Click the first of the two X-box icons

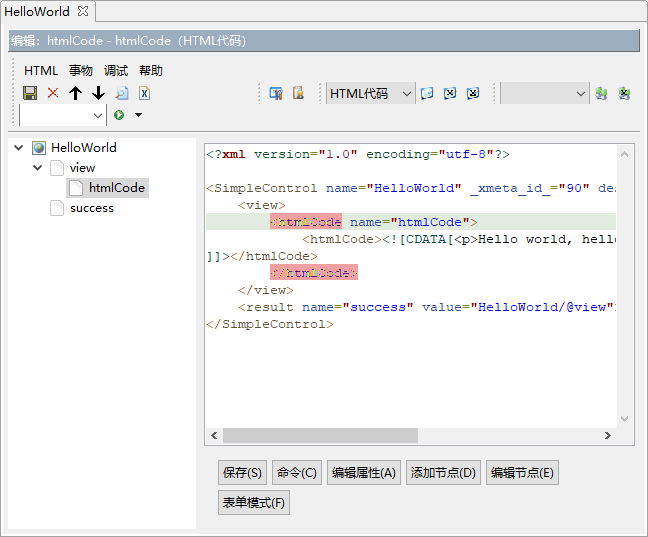pos(450,93)
